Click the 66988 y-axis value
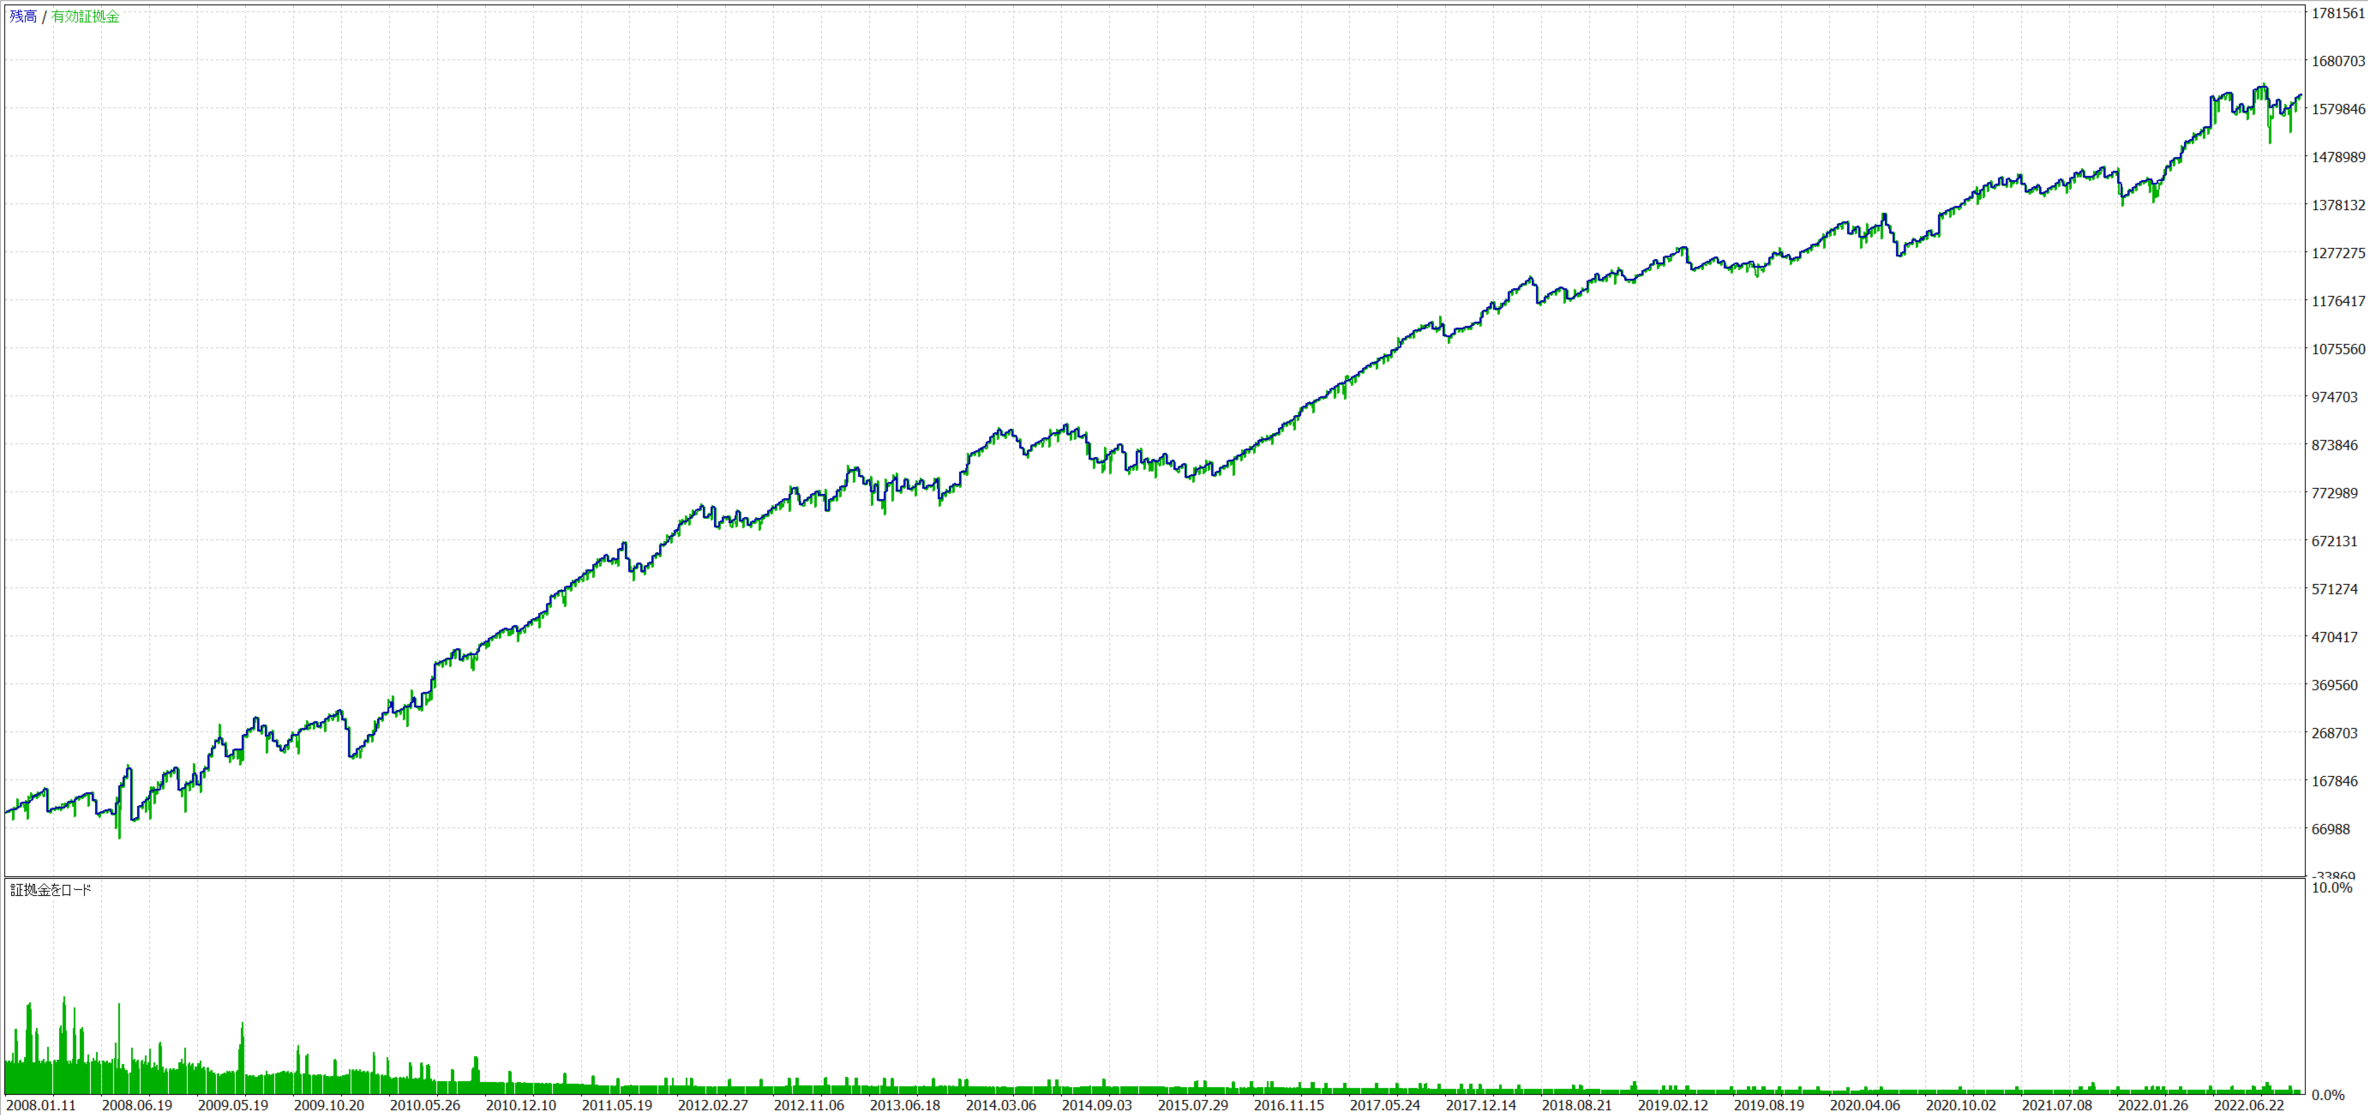 click(x=2330, y=829)
